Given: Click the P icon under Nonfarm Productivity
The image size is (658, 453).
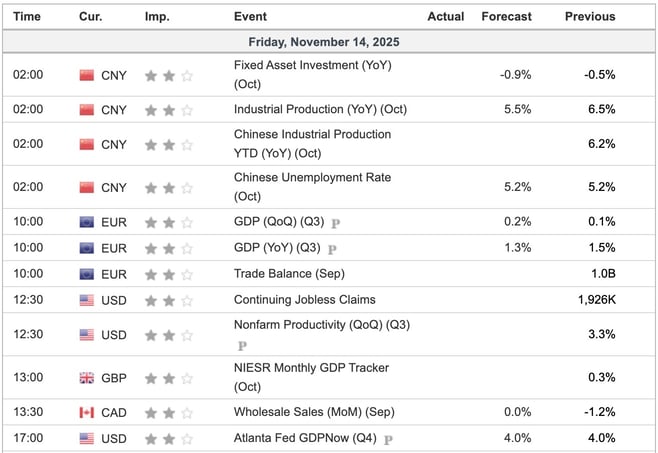Looking at the screenshot, I should click(242, 345).
